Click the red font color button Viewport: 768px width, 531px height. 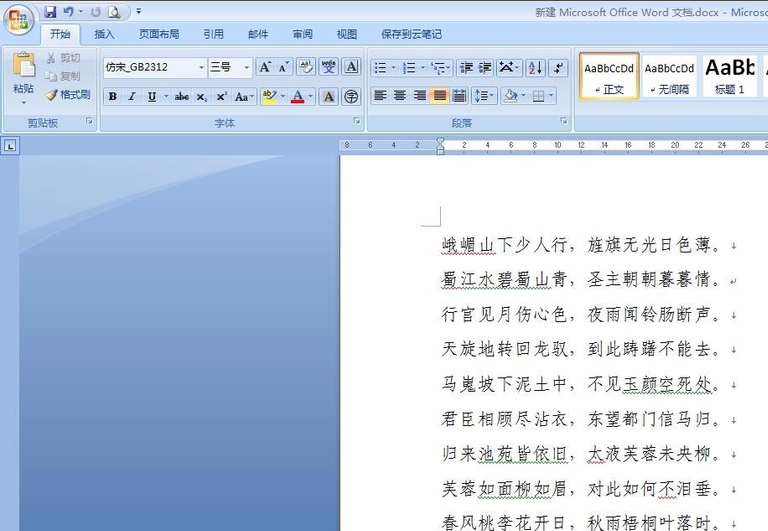[x=297, y=97]
